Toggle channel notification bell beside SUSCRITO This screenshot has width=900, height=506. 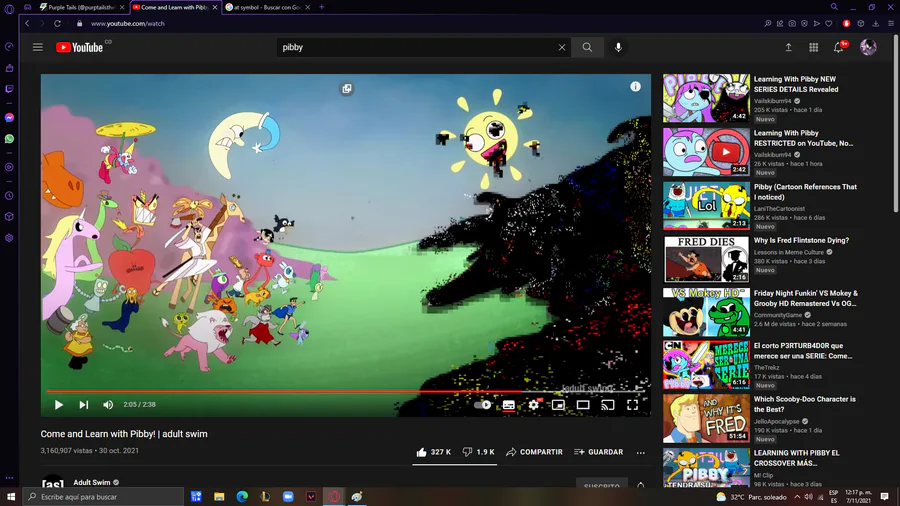point(641,485)
